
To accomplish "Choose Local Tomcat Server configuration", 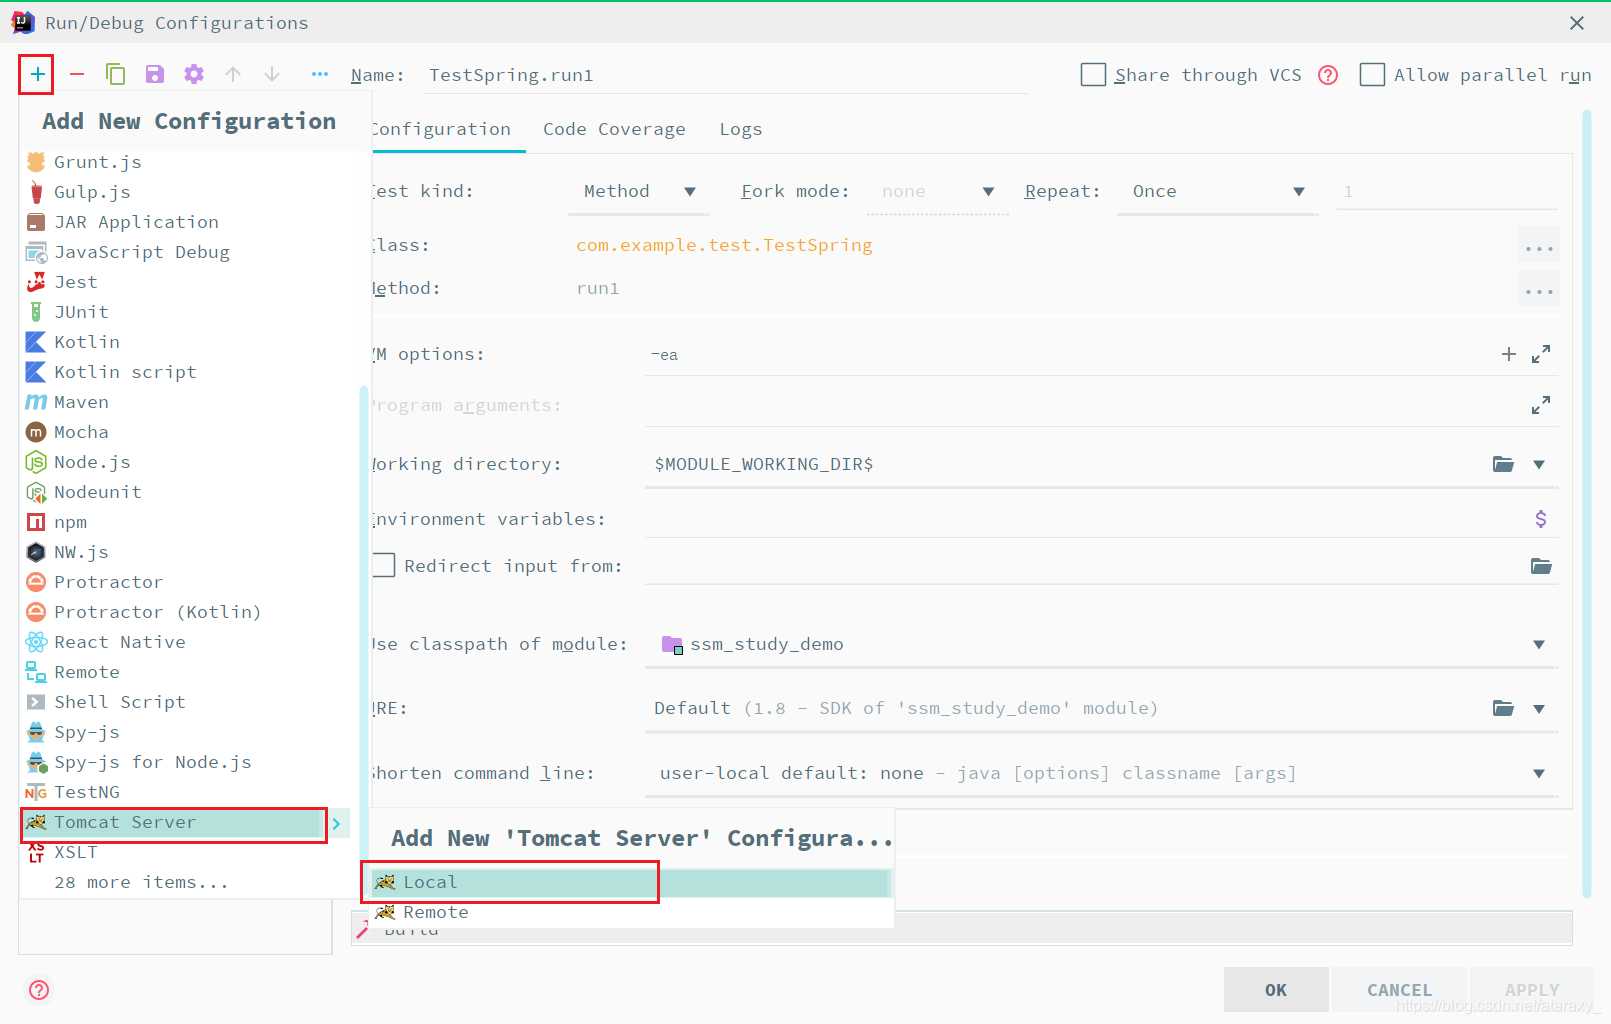I will tap(630, 882).
